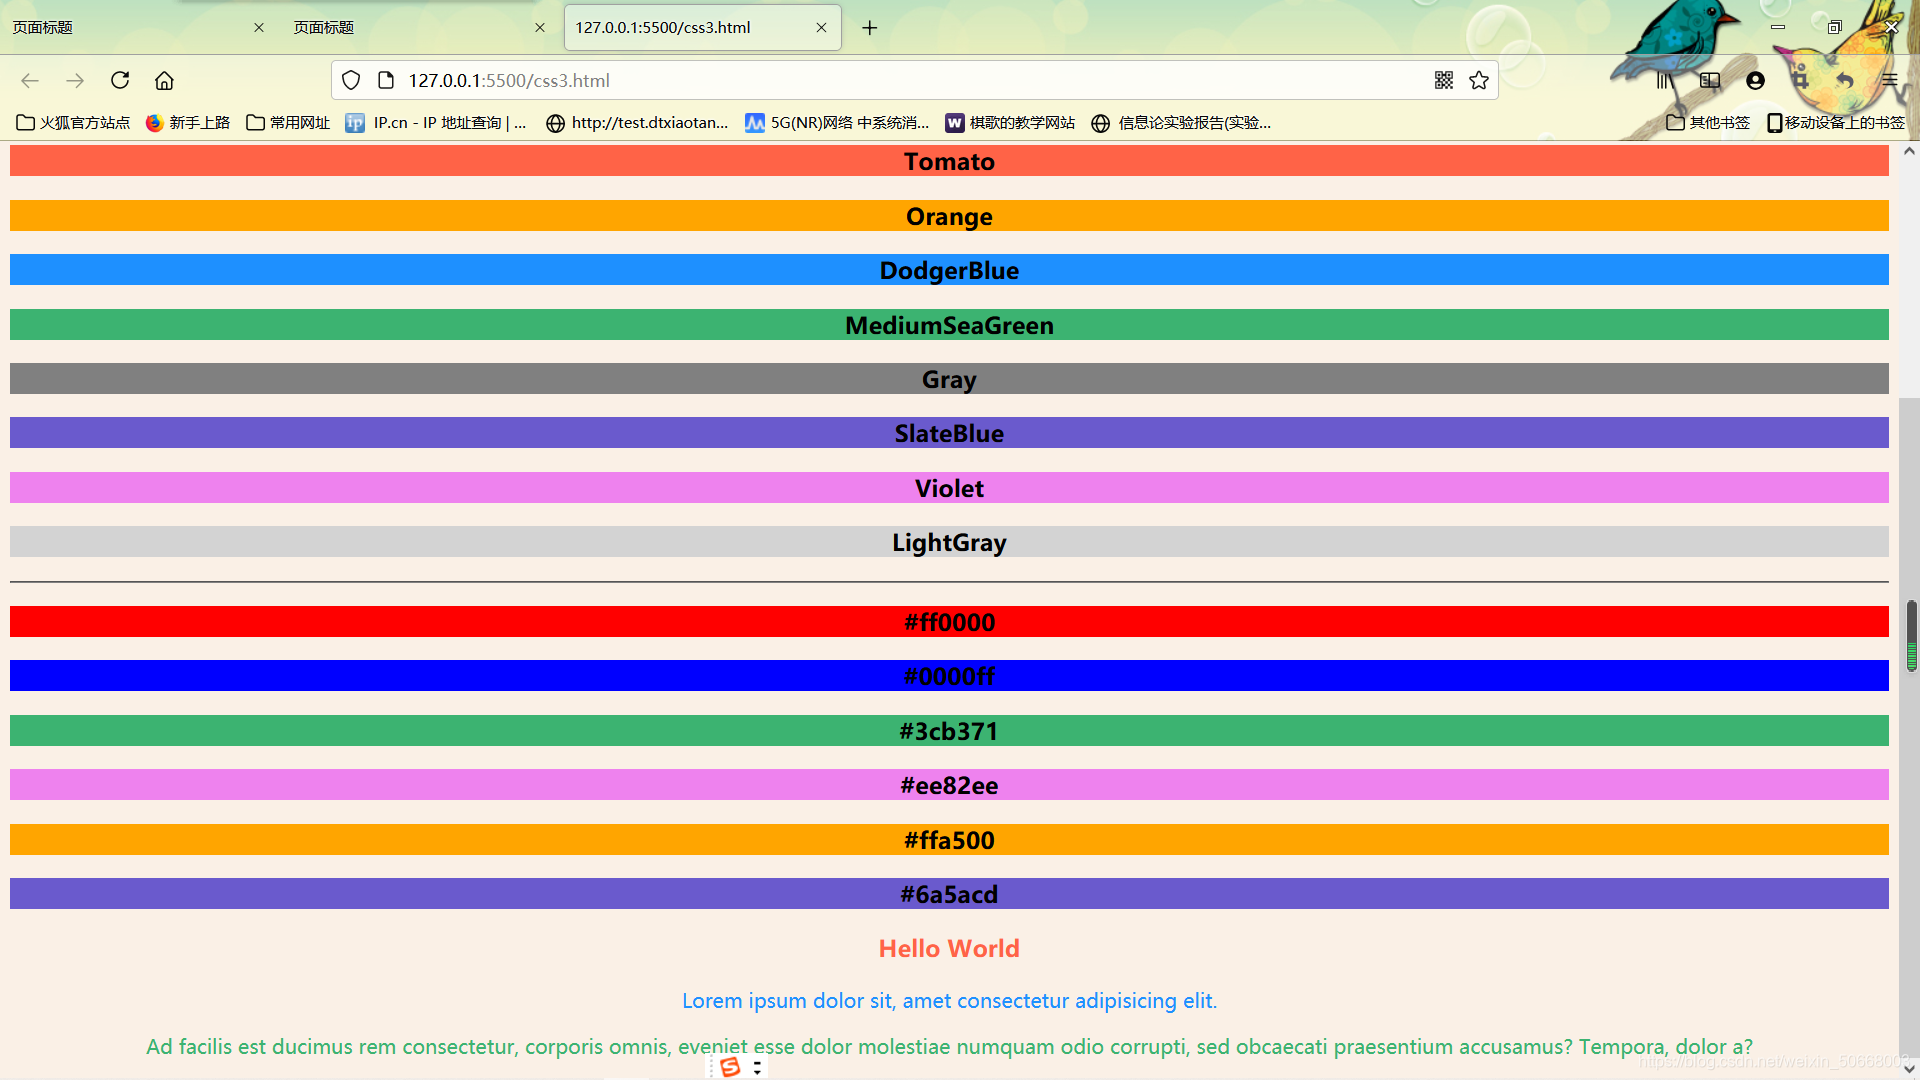This screenshot has width=1920, height=1080.
Task: Close the 127.0.0.1:5500/css3.html tab
Action: coord(821,28)
